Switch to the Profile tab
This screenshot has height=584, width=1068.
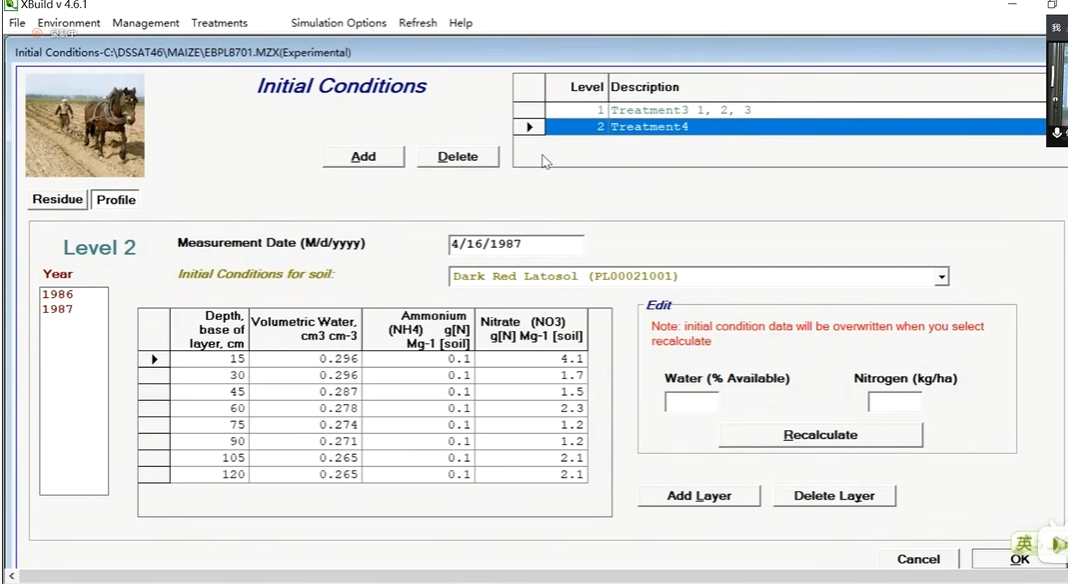[116, 200]
